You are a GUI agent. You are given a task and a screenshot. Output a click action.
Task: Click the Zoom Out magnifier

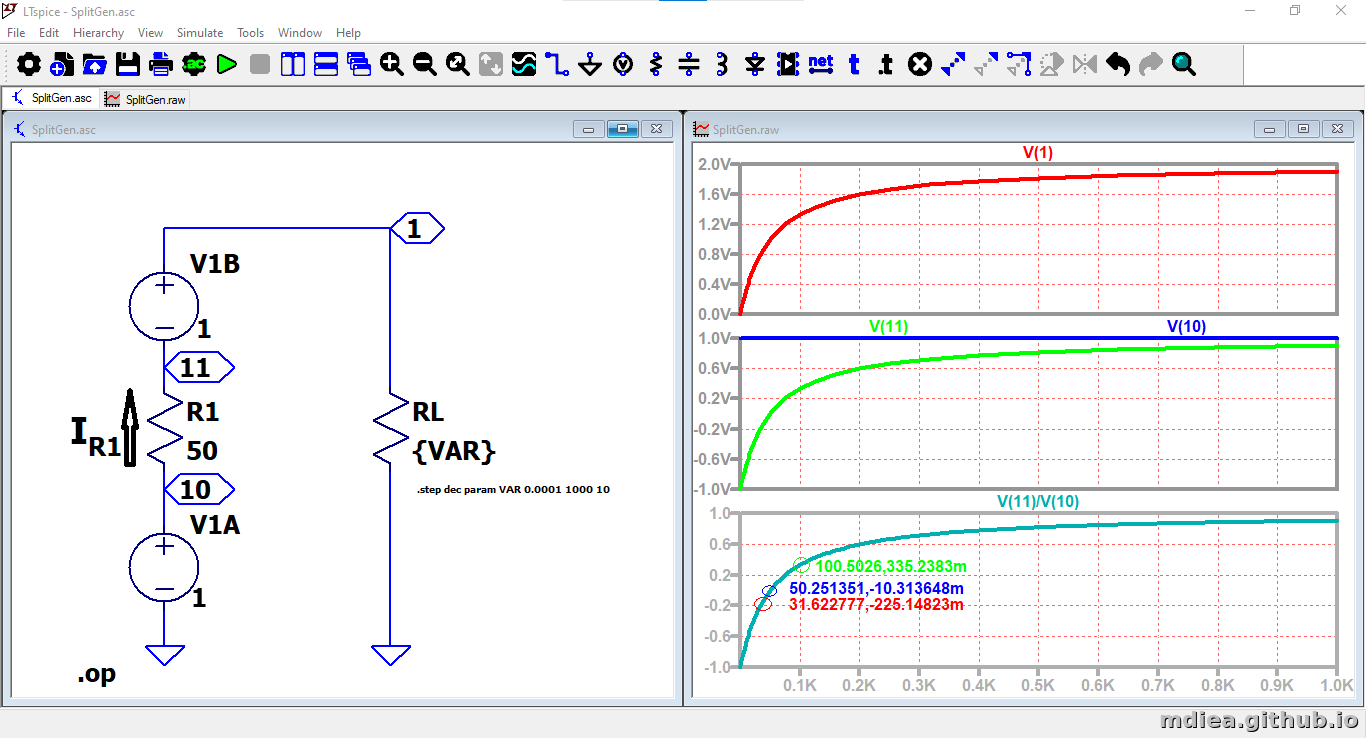[x=425, y=65]
